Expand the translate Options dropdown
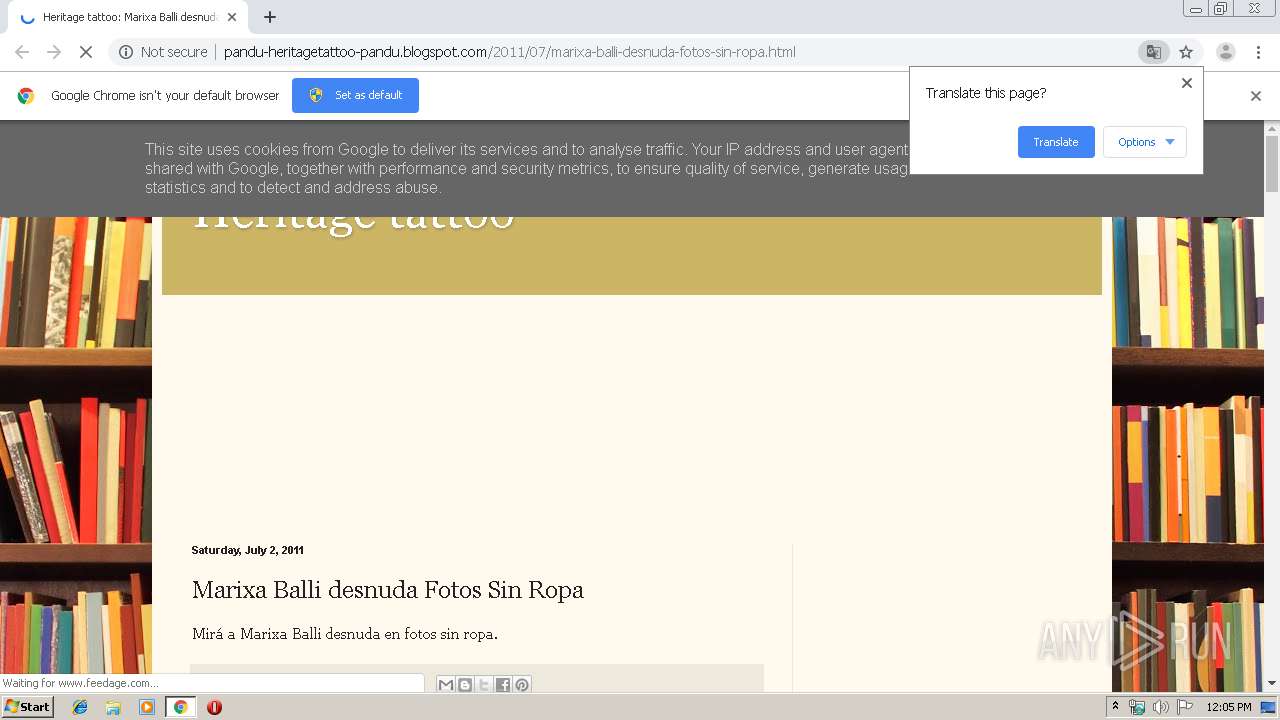 pos(1145,142)
